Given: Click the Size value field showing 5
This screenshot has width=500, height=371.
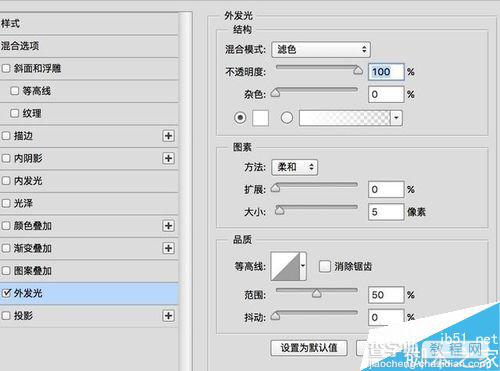Looking at the screenshot, I should (386, 212).
